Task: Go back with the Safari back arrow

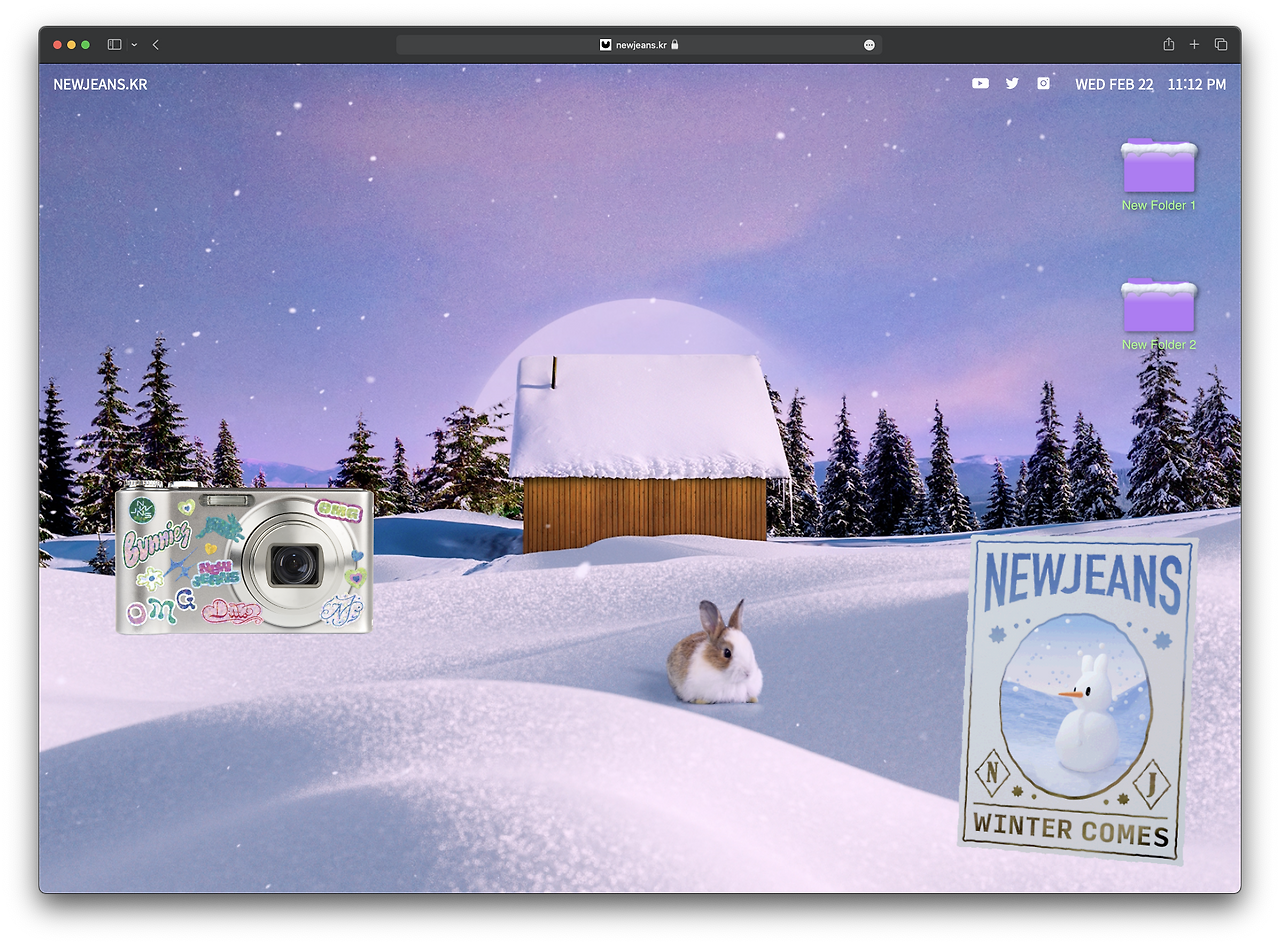Action: click(x=156, y=45)
